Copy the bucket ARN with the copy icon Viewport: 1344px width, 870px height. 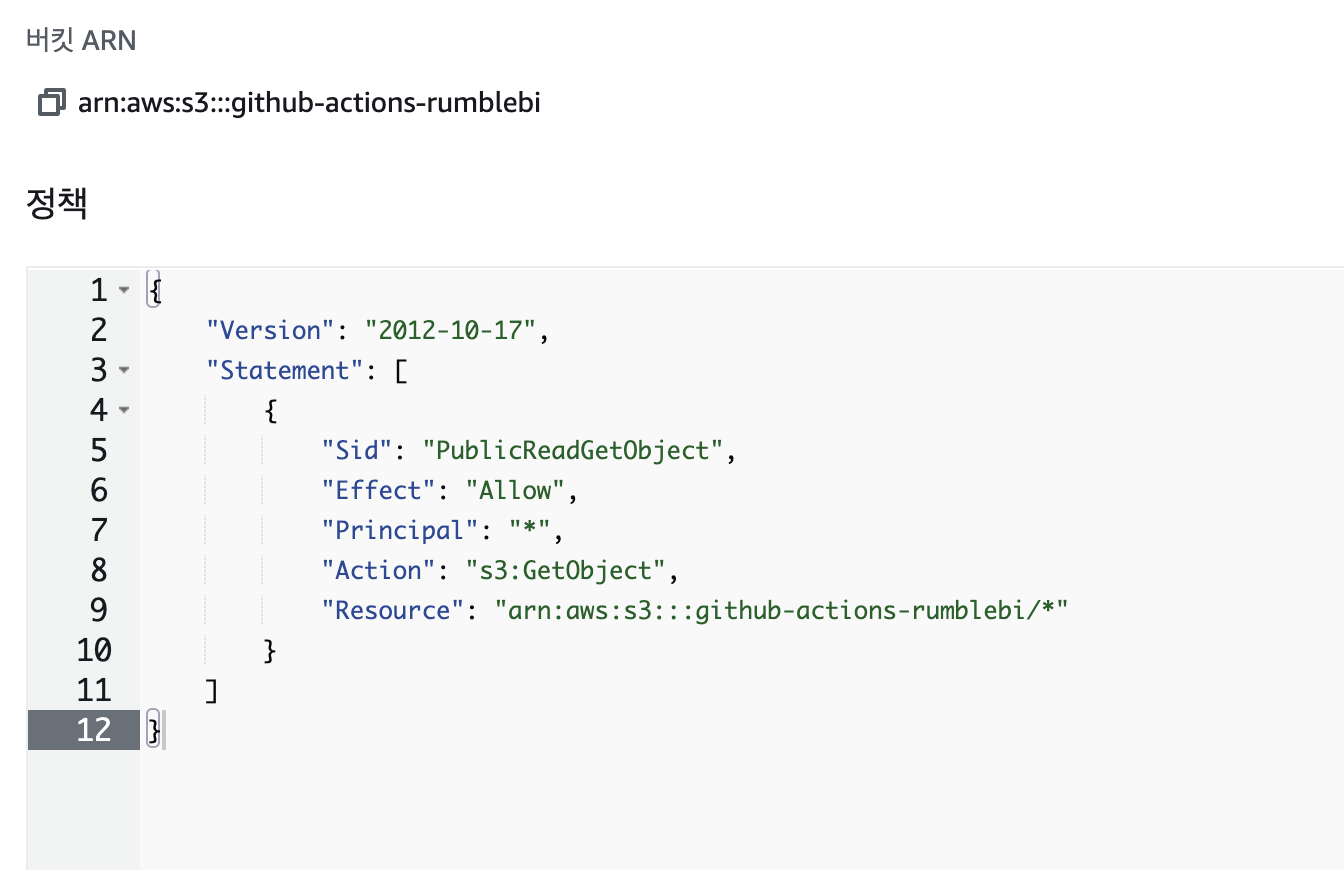(52, 103)
